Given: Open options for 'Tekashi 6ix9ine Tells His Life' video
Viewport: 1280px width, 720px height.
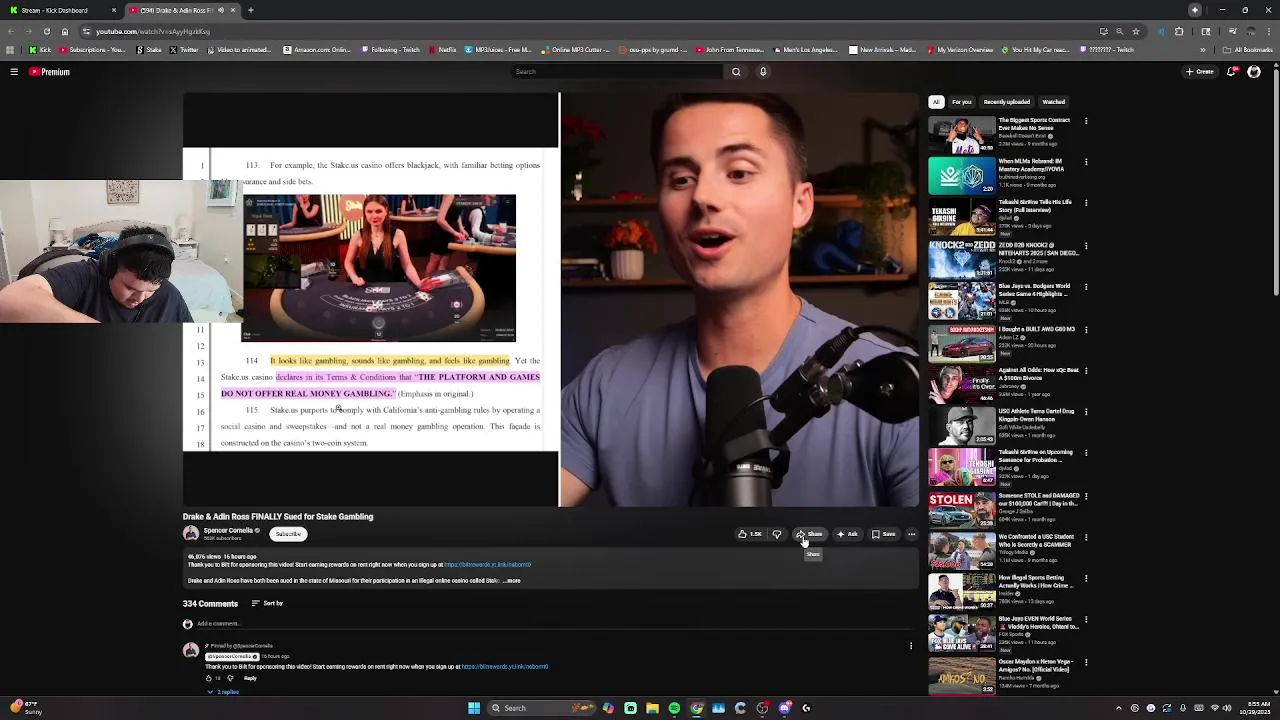Looking at the screenshot, I should click(1086, 203).
